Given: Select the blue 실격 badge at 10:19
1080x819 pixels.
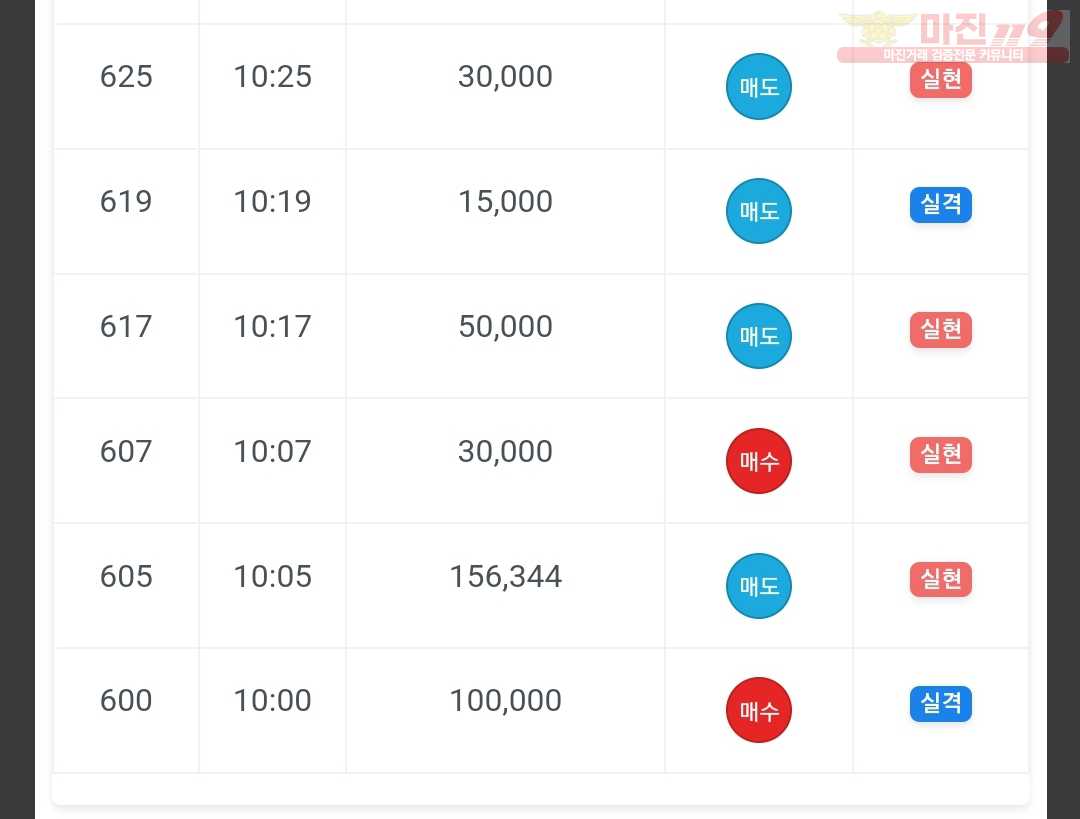Looking at the screenshot, I should [941, 205].
